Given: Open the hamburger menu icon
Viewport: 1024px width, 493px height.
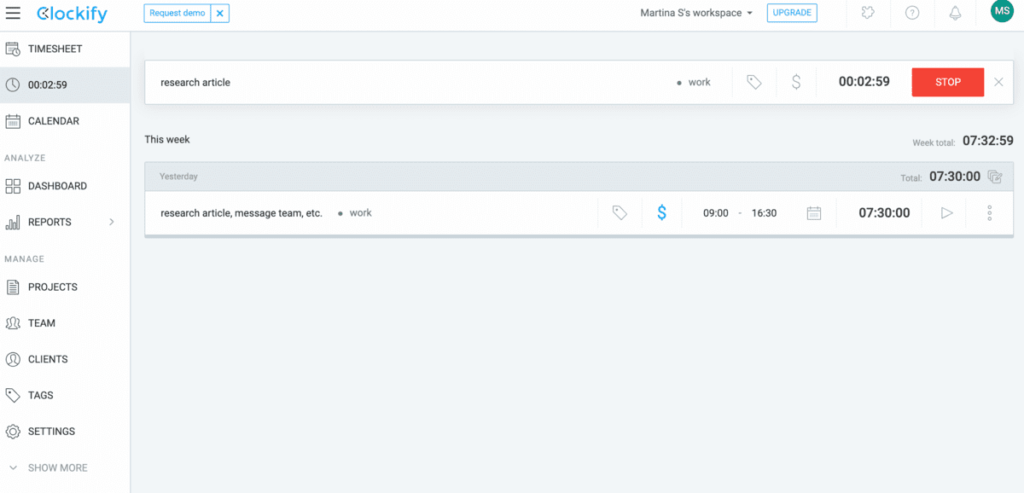Looking at the screenshot, I should (14, 14).
